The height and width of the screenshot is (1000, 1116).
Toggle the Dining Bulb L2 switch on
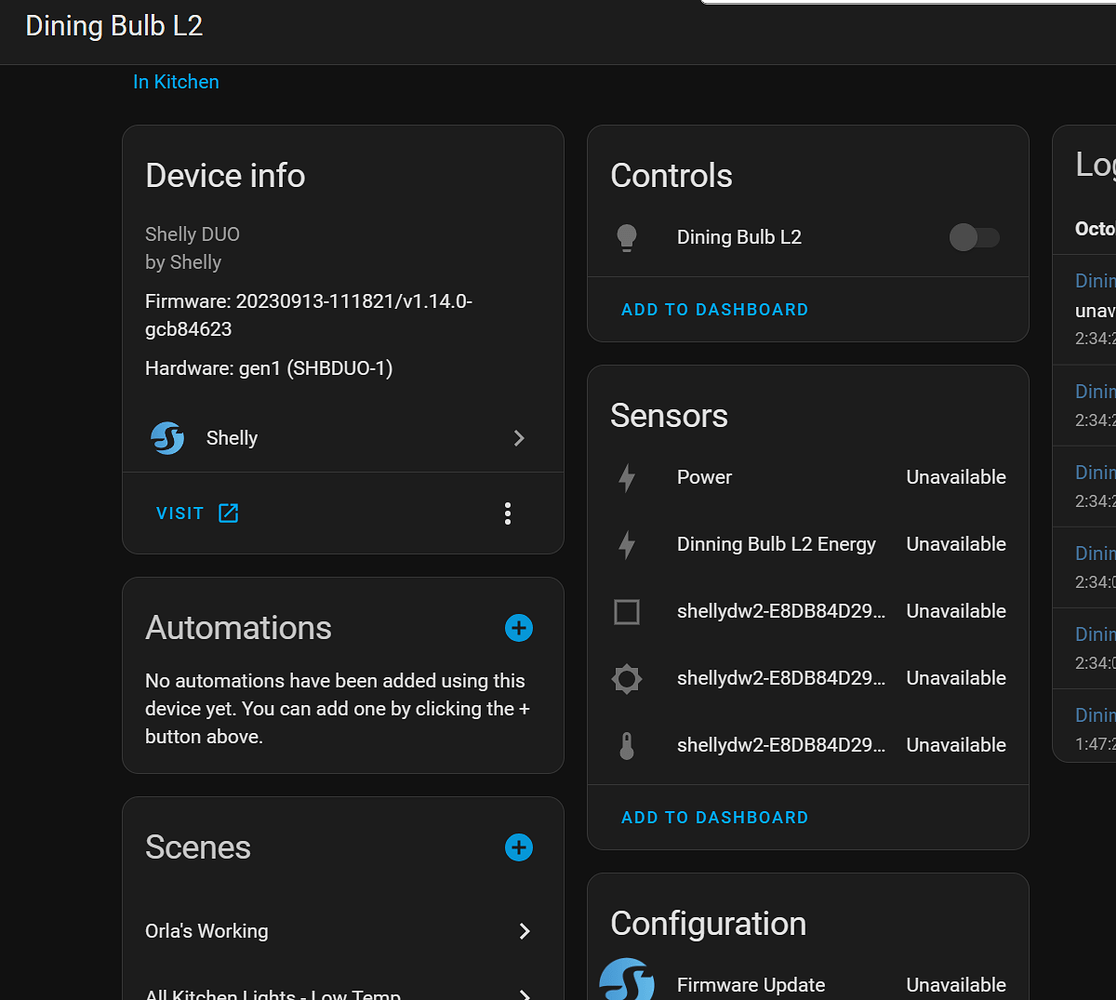click(x=974, y=238)
